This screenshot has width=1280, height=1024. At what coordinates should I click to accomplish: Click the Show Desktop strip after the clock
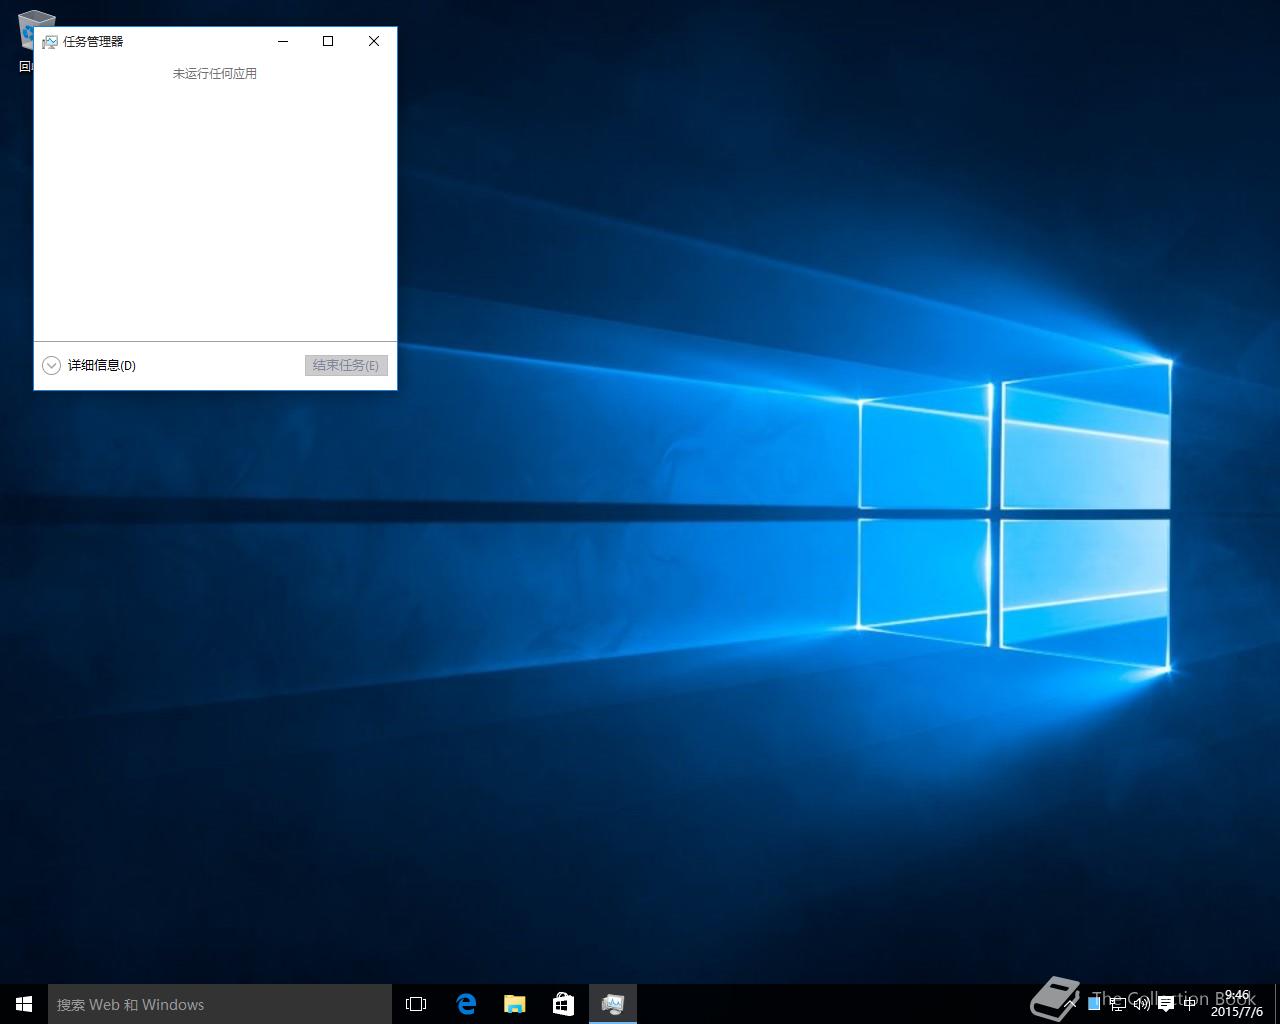click(1277, 1004)
